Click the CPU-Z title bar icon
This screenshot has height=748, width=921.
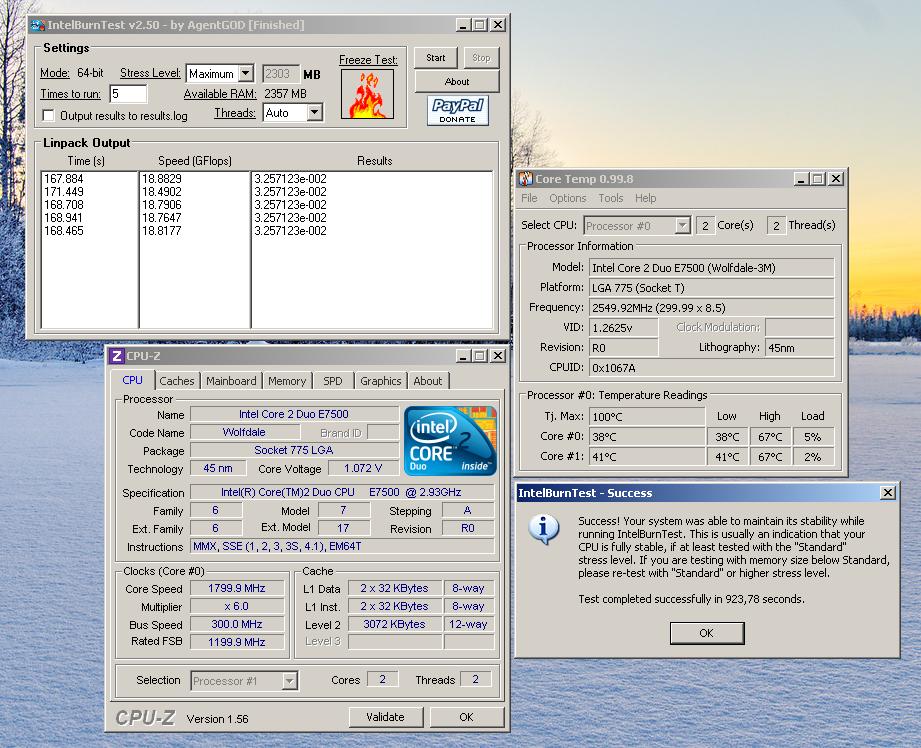point(117,356)
